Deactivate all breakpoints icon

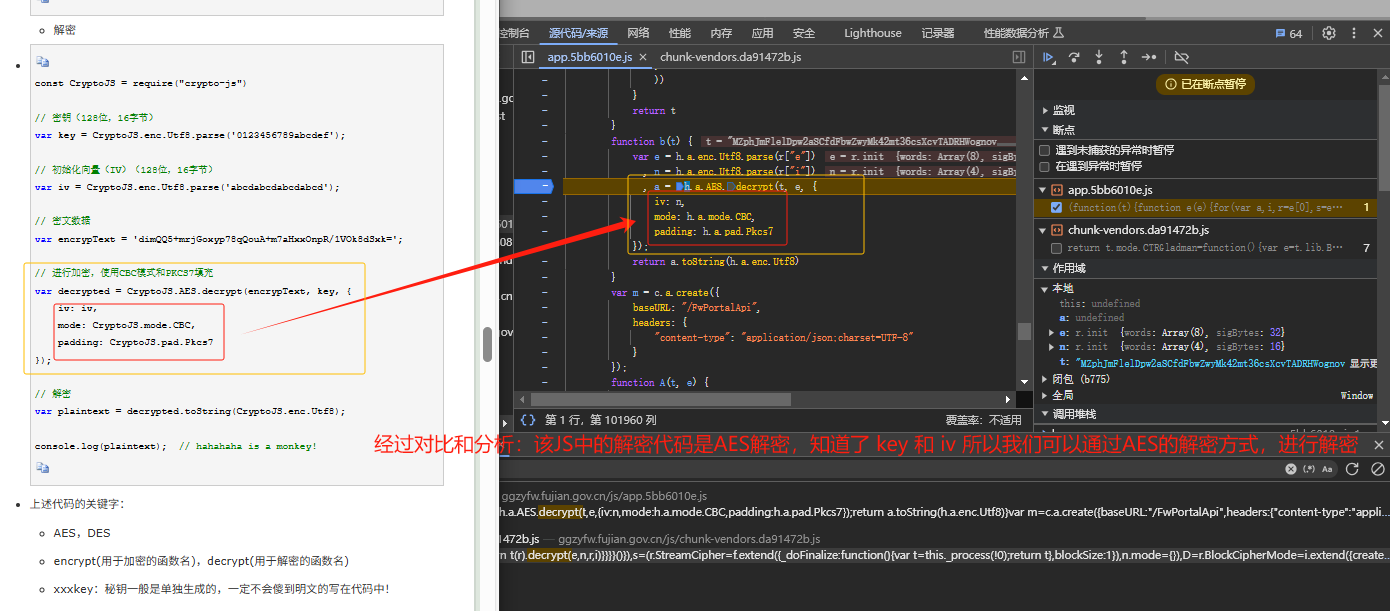pyautogui.click(x=1181, y=57)
